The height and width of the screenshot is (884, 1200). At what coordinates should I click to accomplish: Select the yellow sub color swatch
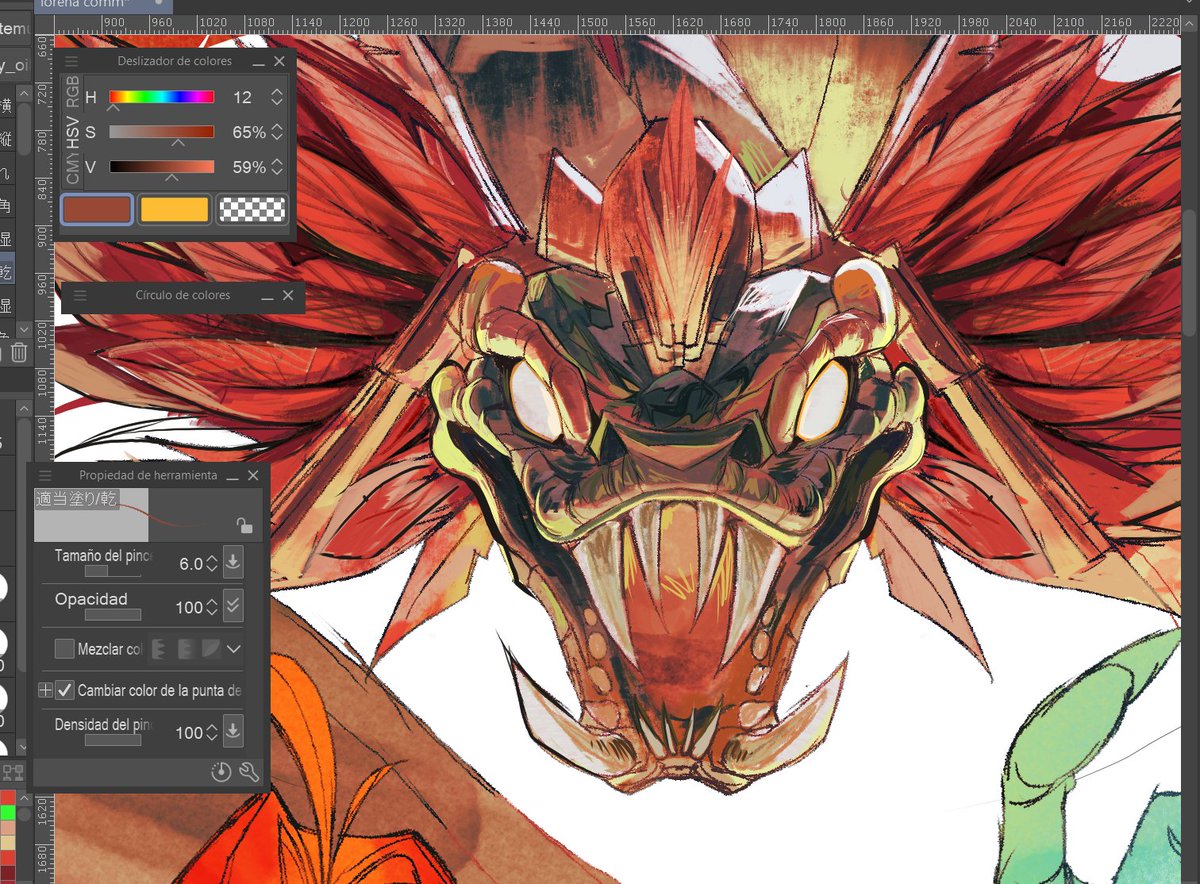[174, 209]
